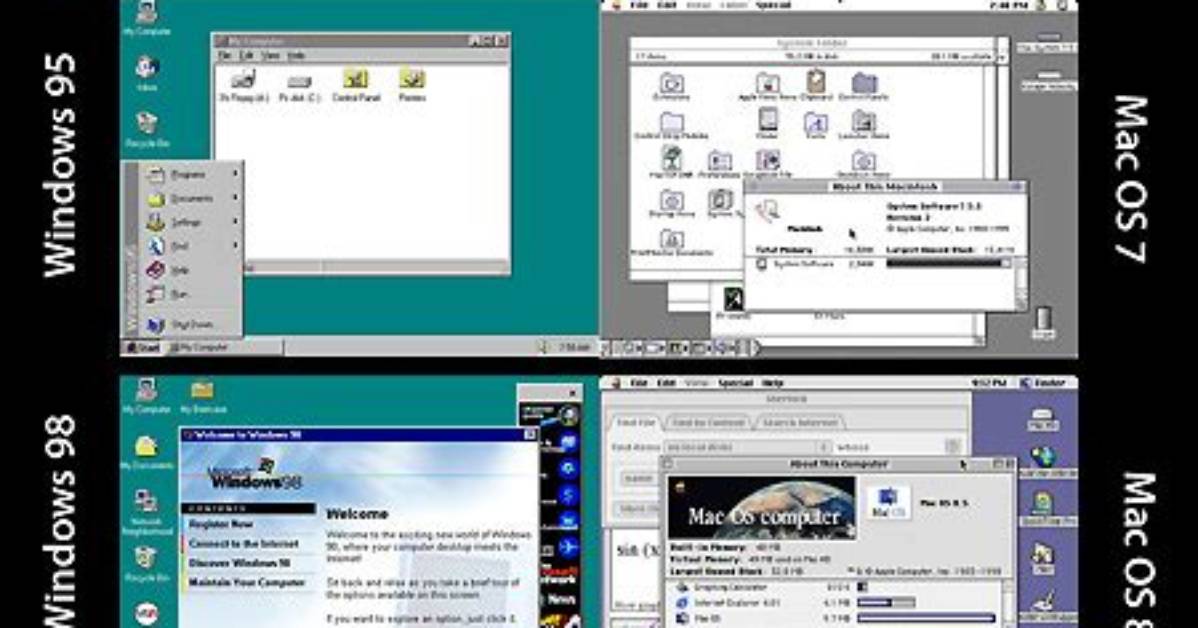
Task: Open My Briefcase on Windows 98 desktop
Action: coord(202,396)
